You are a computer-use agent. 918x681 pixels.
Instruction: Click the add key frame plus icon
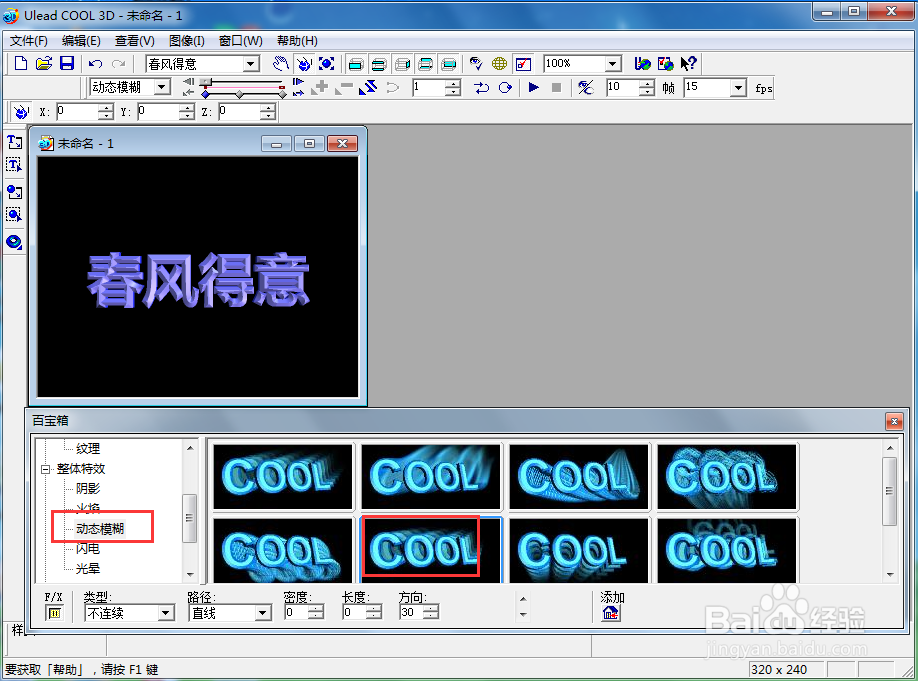point(320,87)
